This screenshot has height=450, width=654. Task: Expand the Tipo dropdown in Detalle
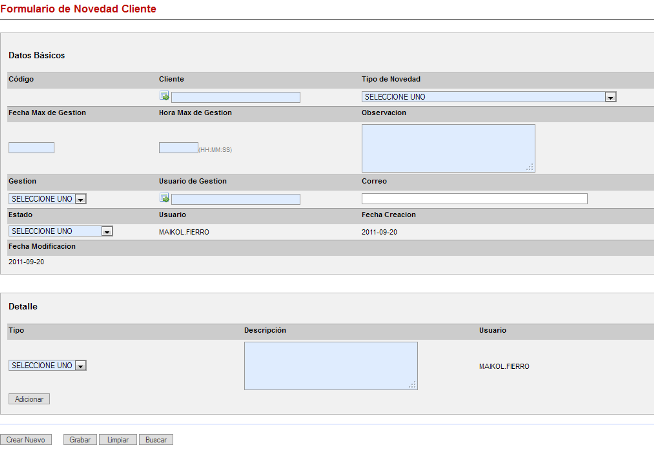(x=47, y=366)
